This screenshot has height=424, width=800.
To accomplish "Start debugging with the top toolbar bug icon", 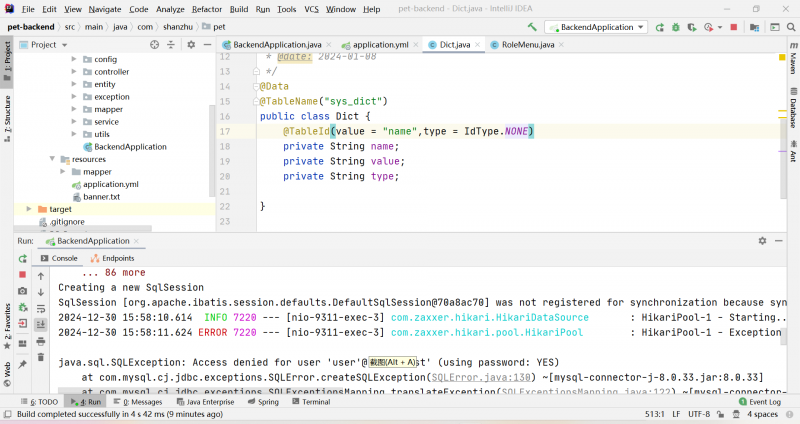I will coord(676,27).
